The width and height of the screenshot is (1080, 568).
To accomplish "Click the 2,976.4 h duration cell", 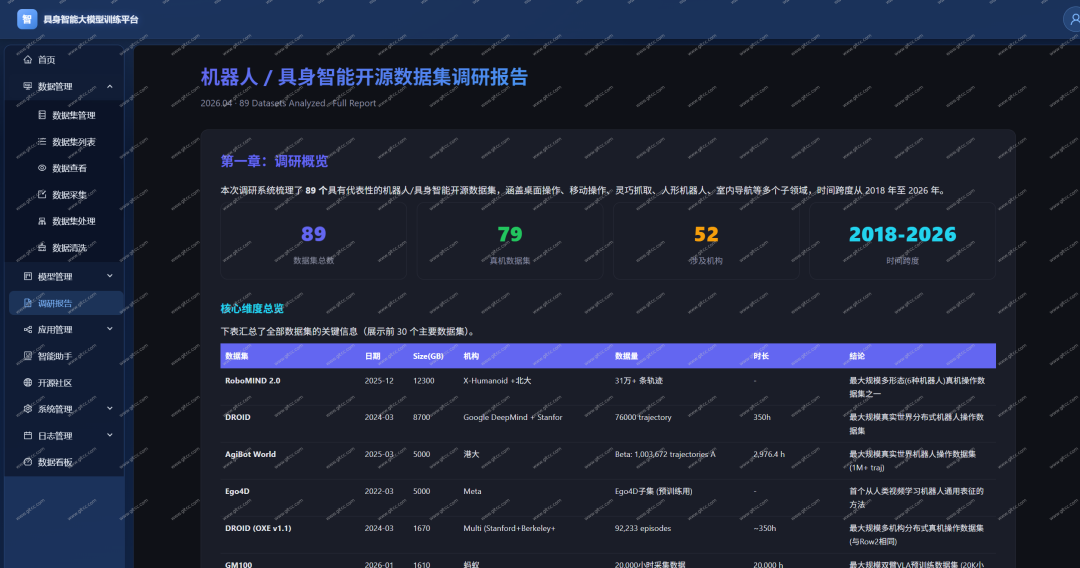I will 769,454.
